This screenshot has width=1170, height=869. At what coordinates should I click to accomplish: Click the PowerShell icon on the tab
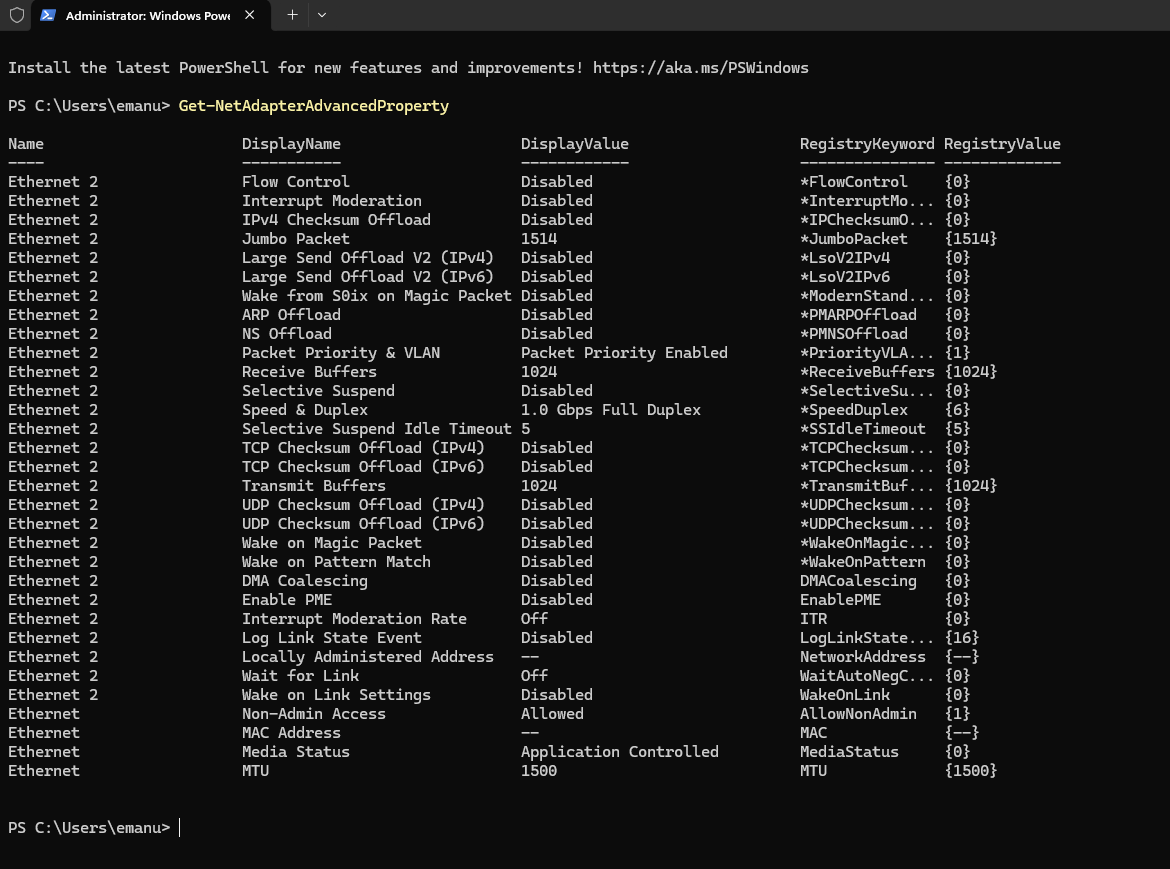(x=47, y=16)
